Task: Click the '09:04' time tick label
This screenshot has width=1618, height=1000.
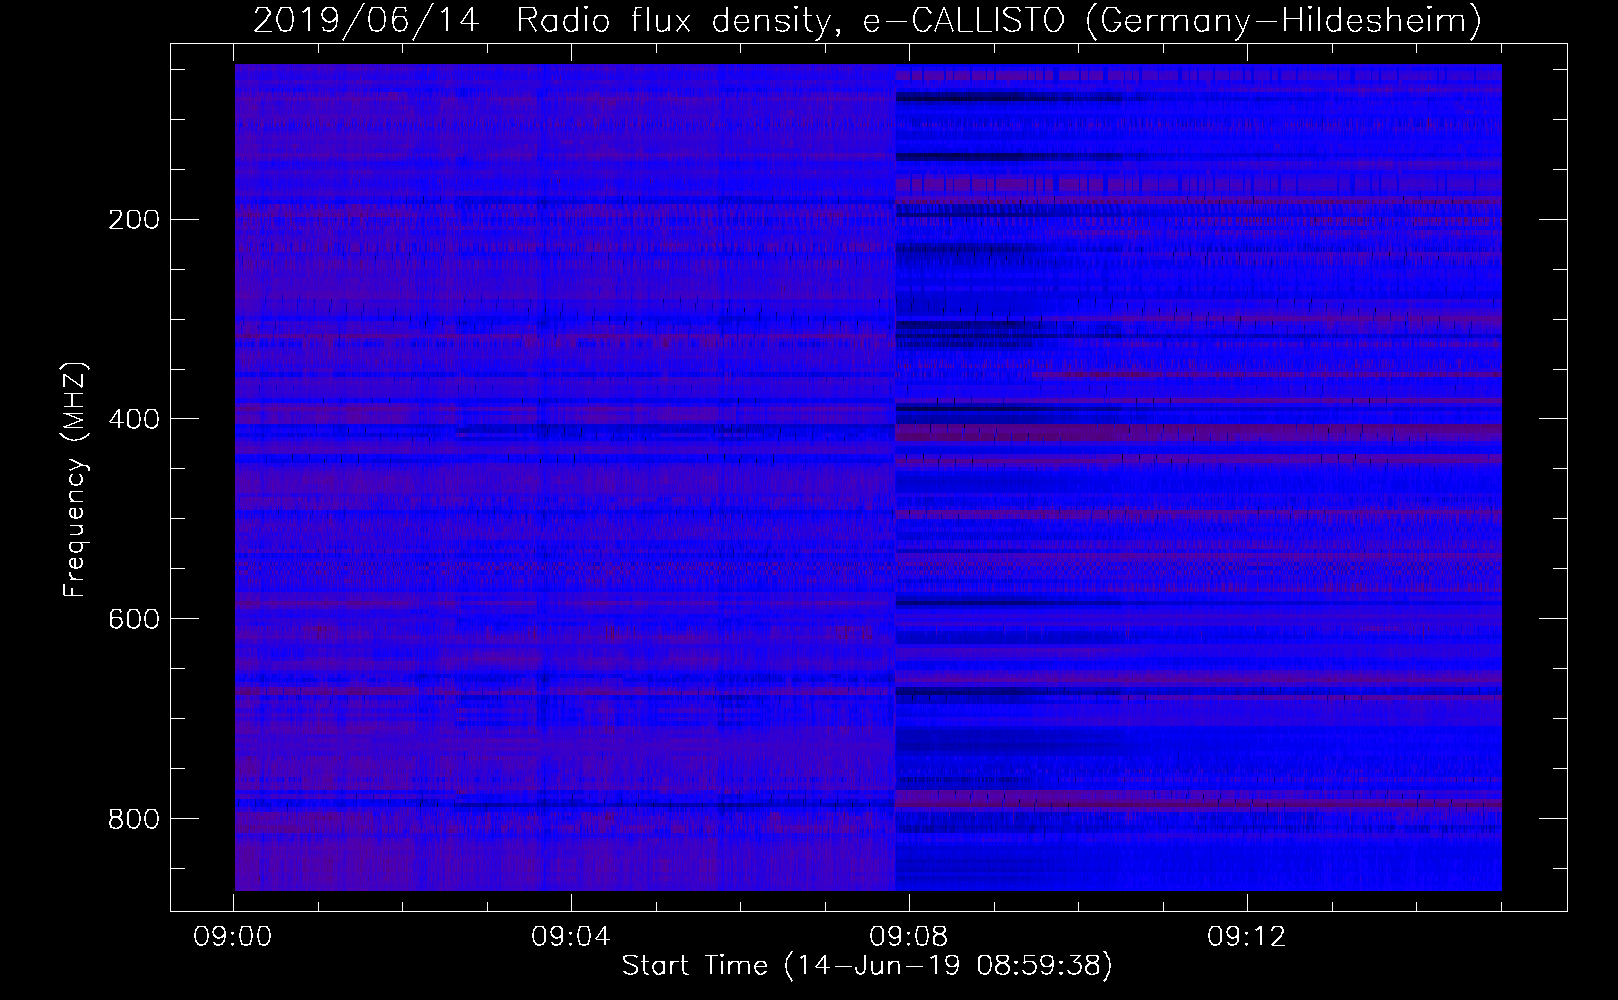Action: point(571,937)
